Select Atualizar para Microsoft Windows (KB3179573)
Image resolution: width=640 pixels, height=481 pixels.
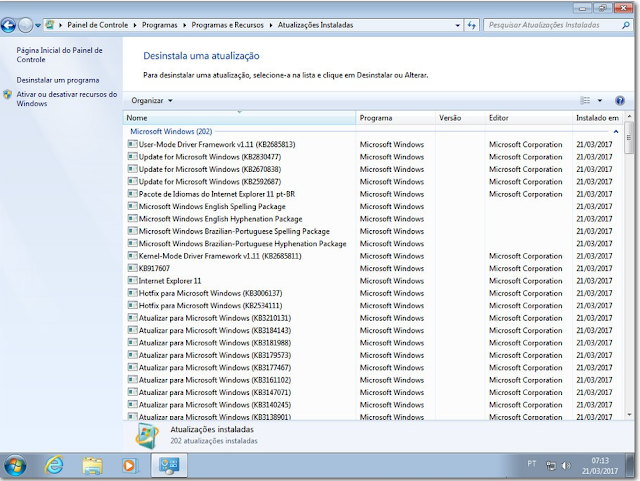[x=373, y=355]
